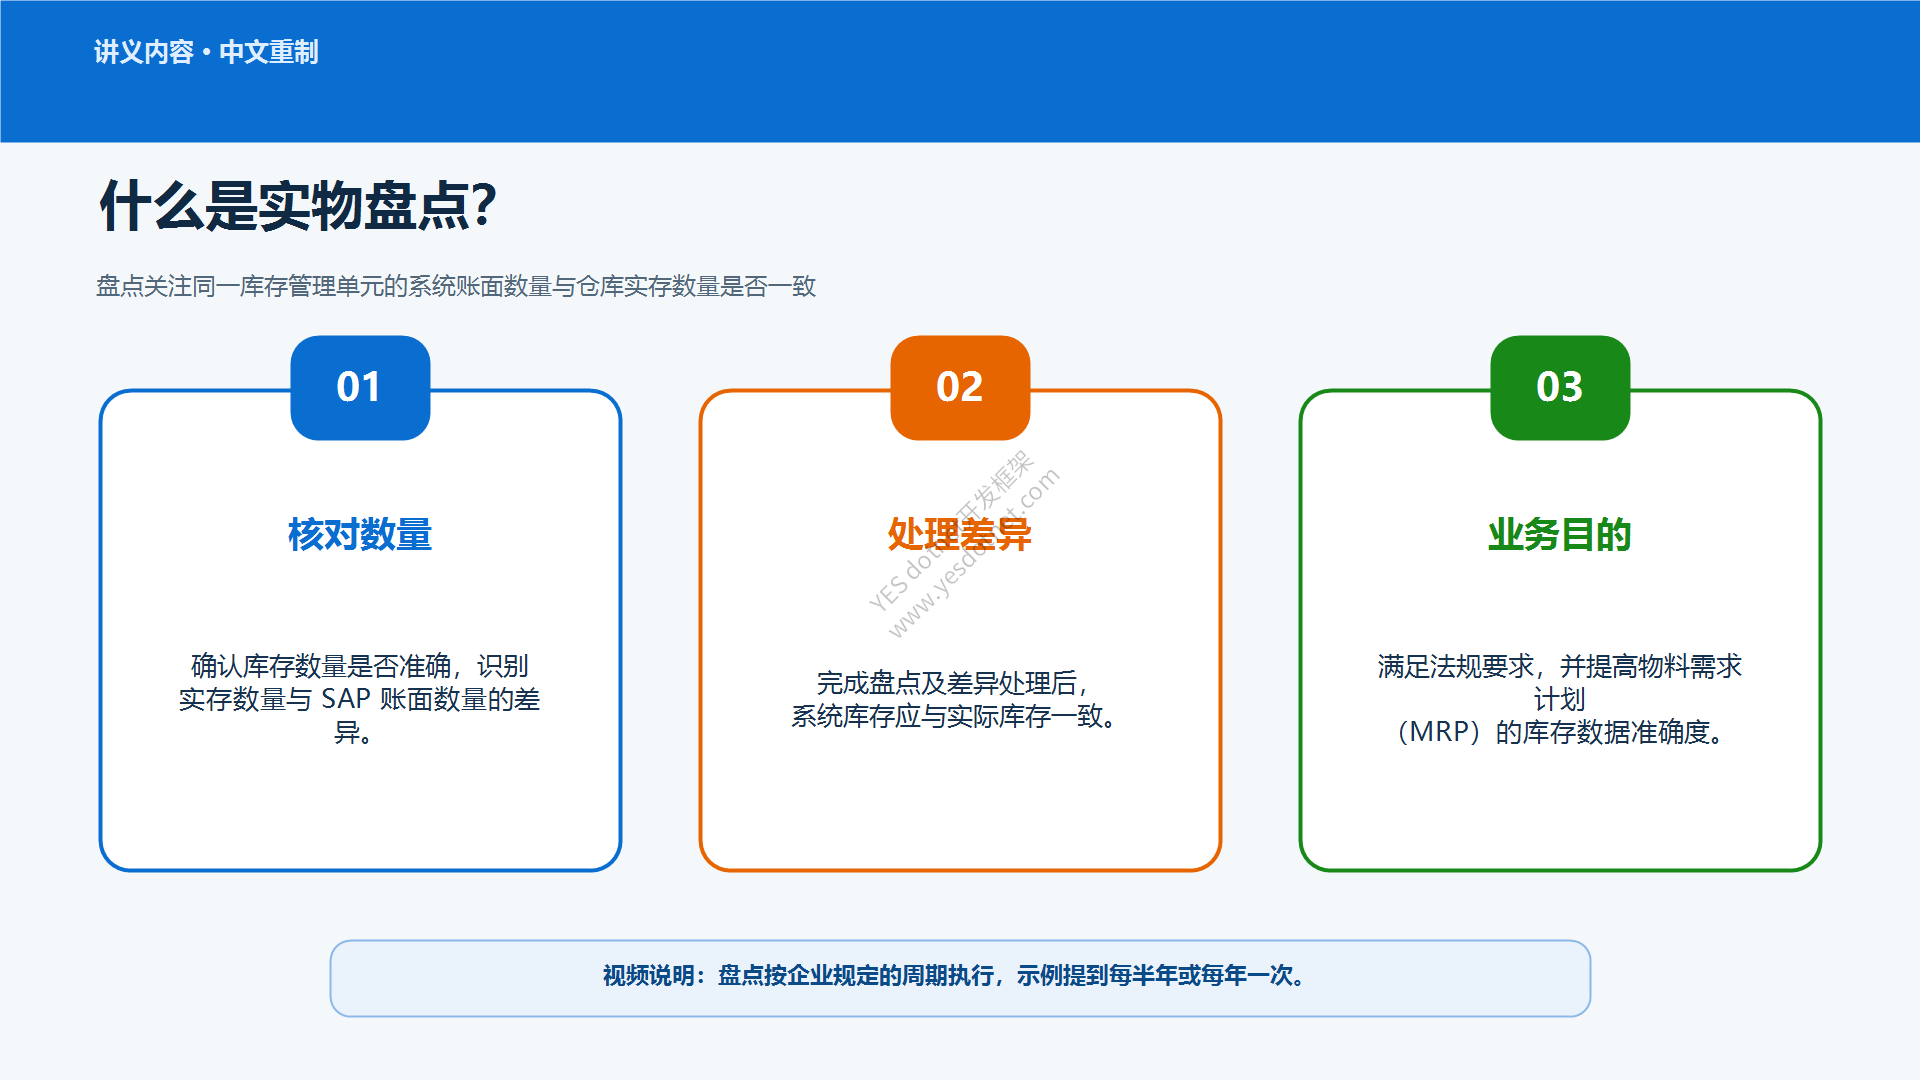Select the slide title 什么是实物盘点?
Image resolution: width=1920 pixels, height=1080 pixels.
[x=298, y=206]
